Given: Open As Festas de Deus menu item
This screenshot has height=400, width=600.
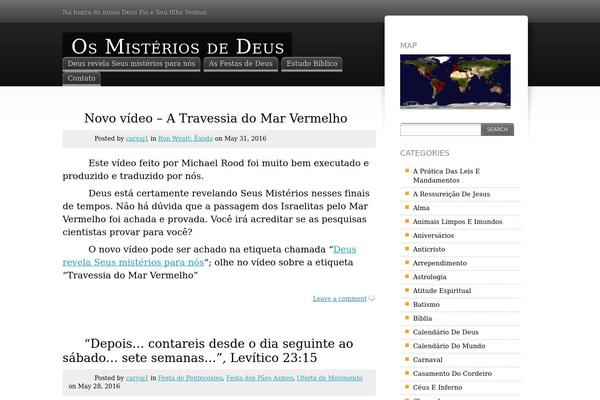Looking at the screenshot, I should pos(240,64).
